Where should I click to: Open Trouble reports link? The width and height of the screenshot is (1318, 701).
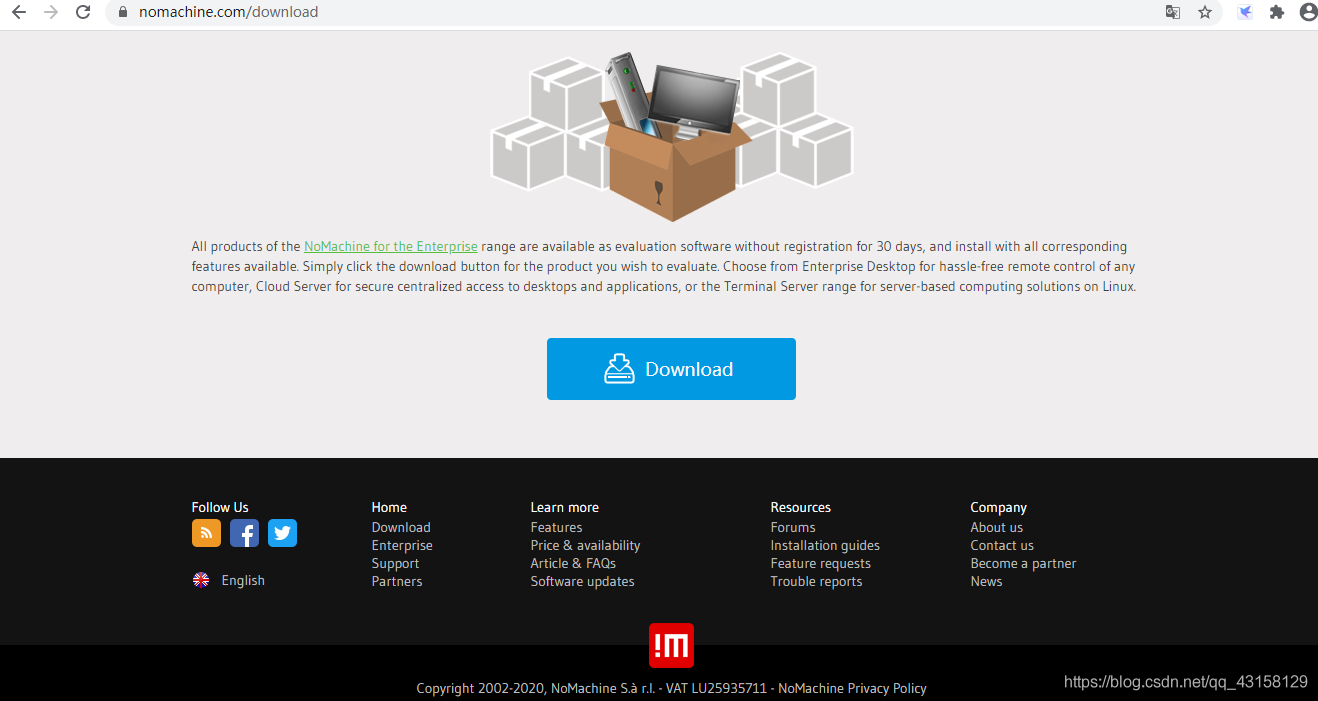pyautogui.click(x=816, y=581)
